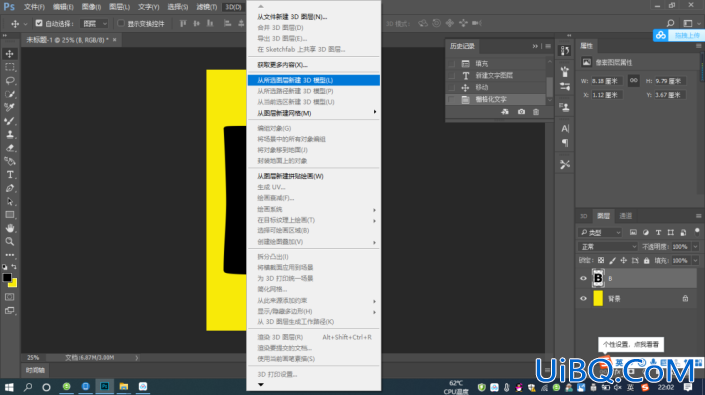Select the Path Selection tool

pos(9,201)
